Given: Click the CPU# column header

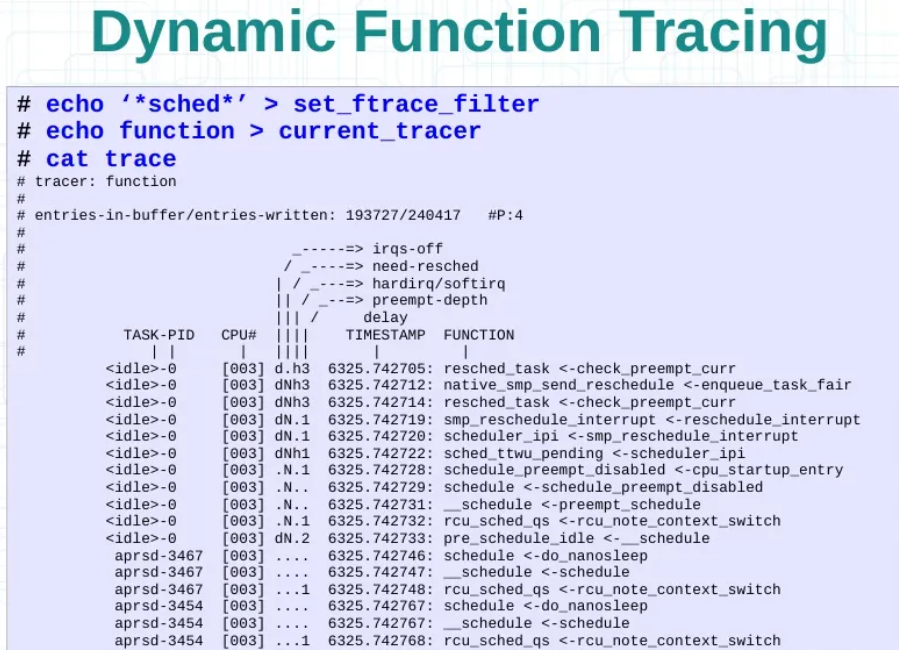Looking at the screenshot, I should pos(239,335).
